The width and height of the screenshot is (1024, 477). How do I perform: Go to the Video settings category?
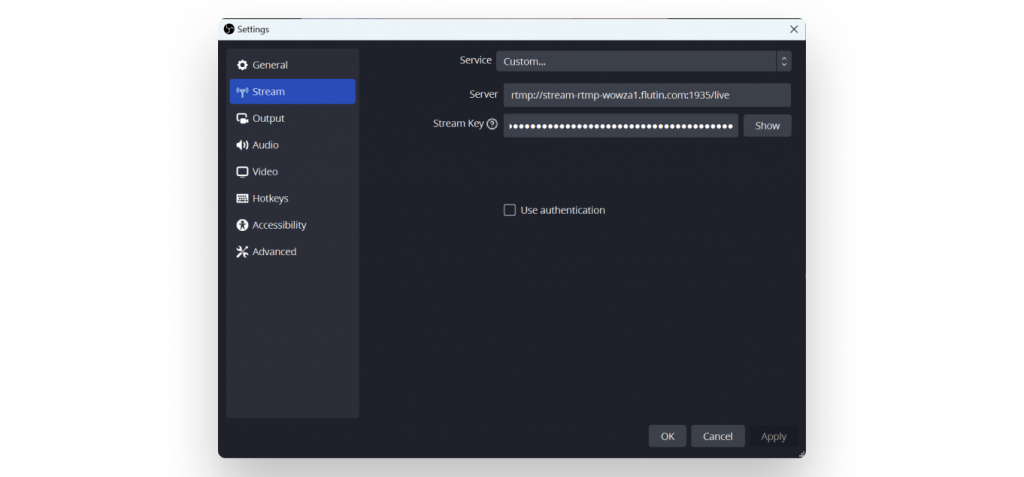[x=292, y=172]
